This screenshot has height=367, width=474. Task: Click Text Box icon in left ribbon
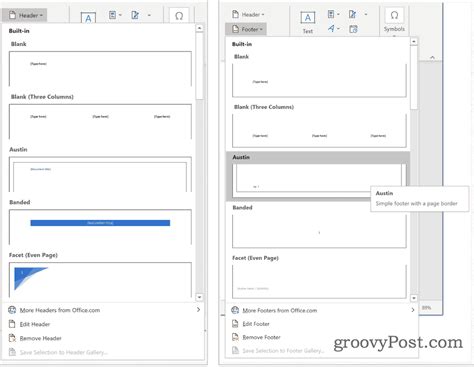[x=88, y=17]
